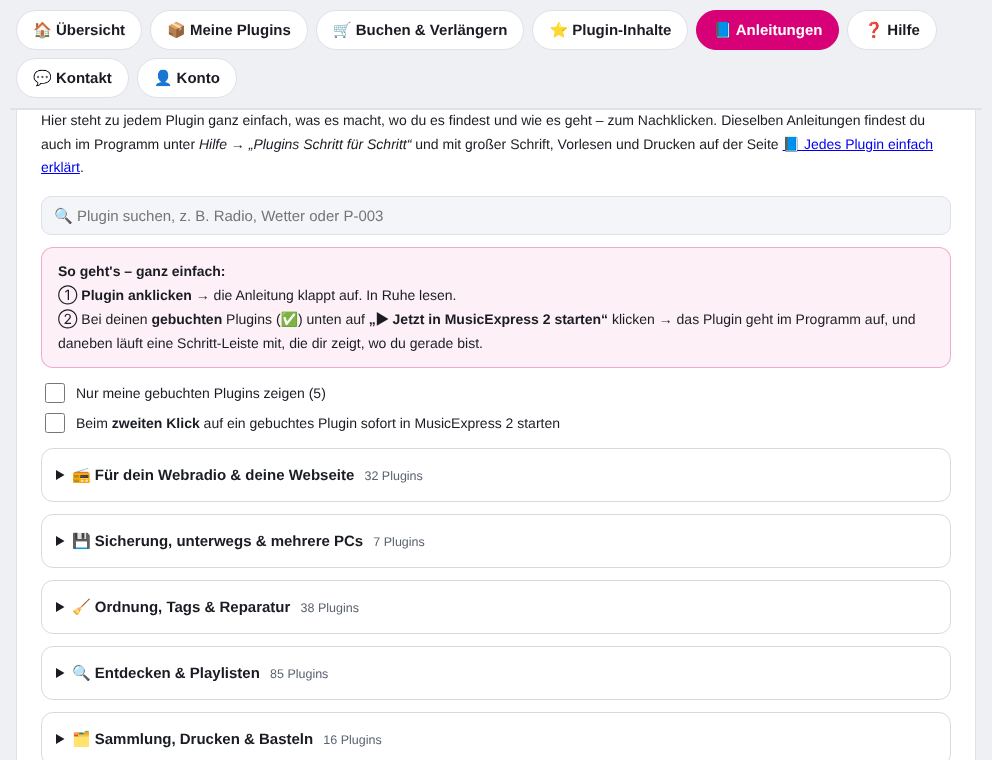The height and width of the screenshot is (760, 992).
Task: Click the 'Plugin suchen' search field
Action: pos(495,216)
